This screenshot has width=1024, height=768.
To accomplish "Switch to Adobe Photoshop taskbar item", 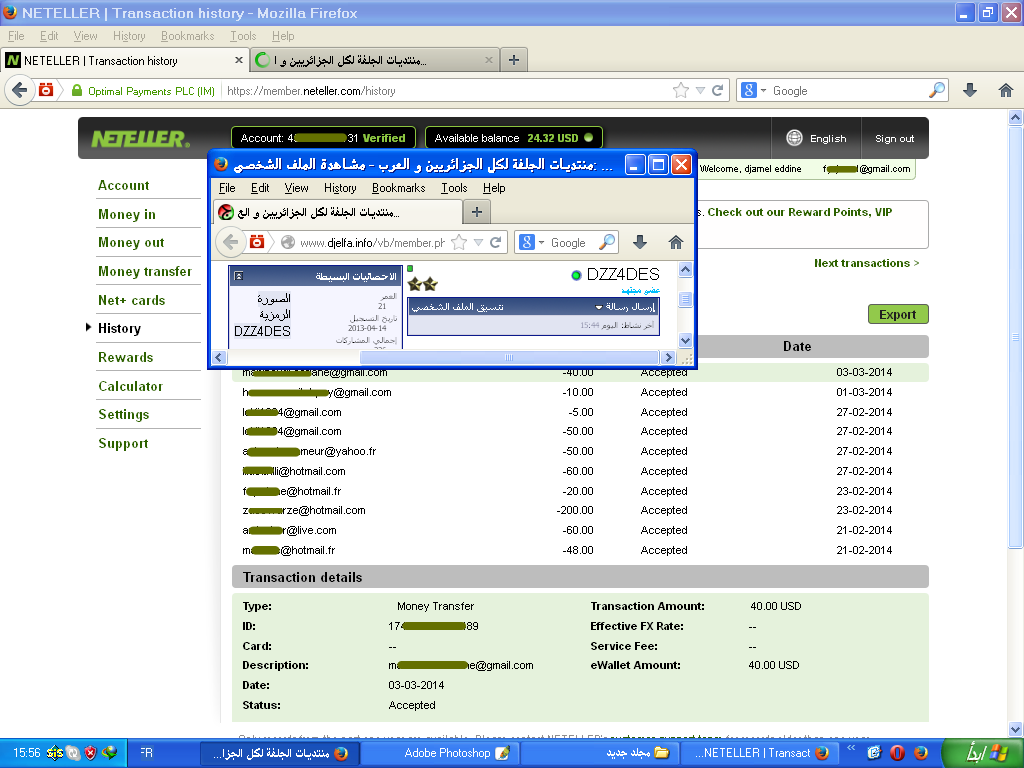I will 440,753.
